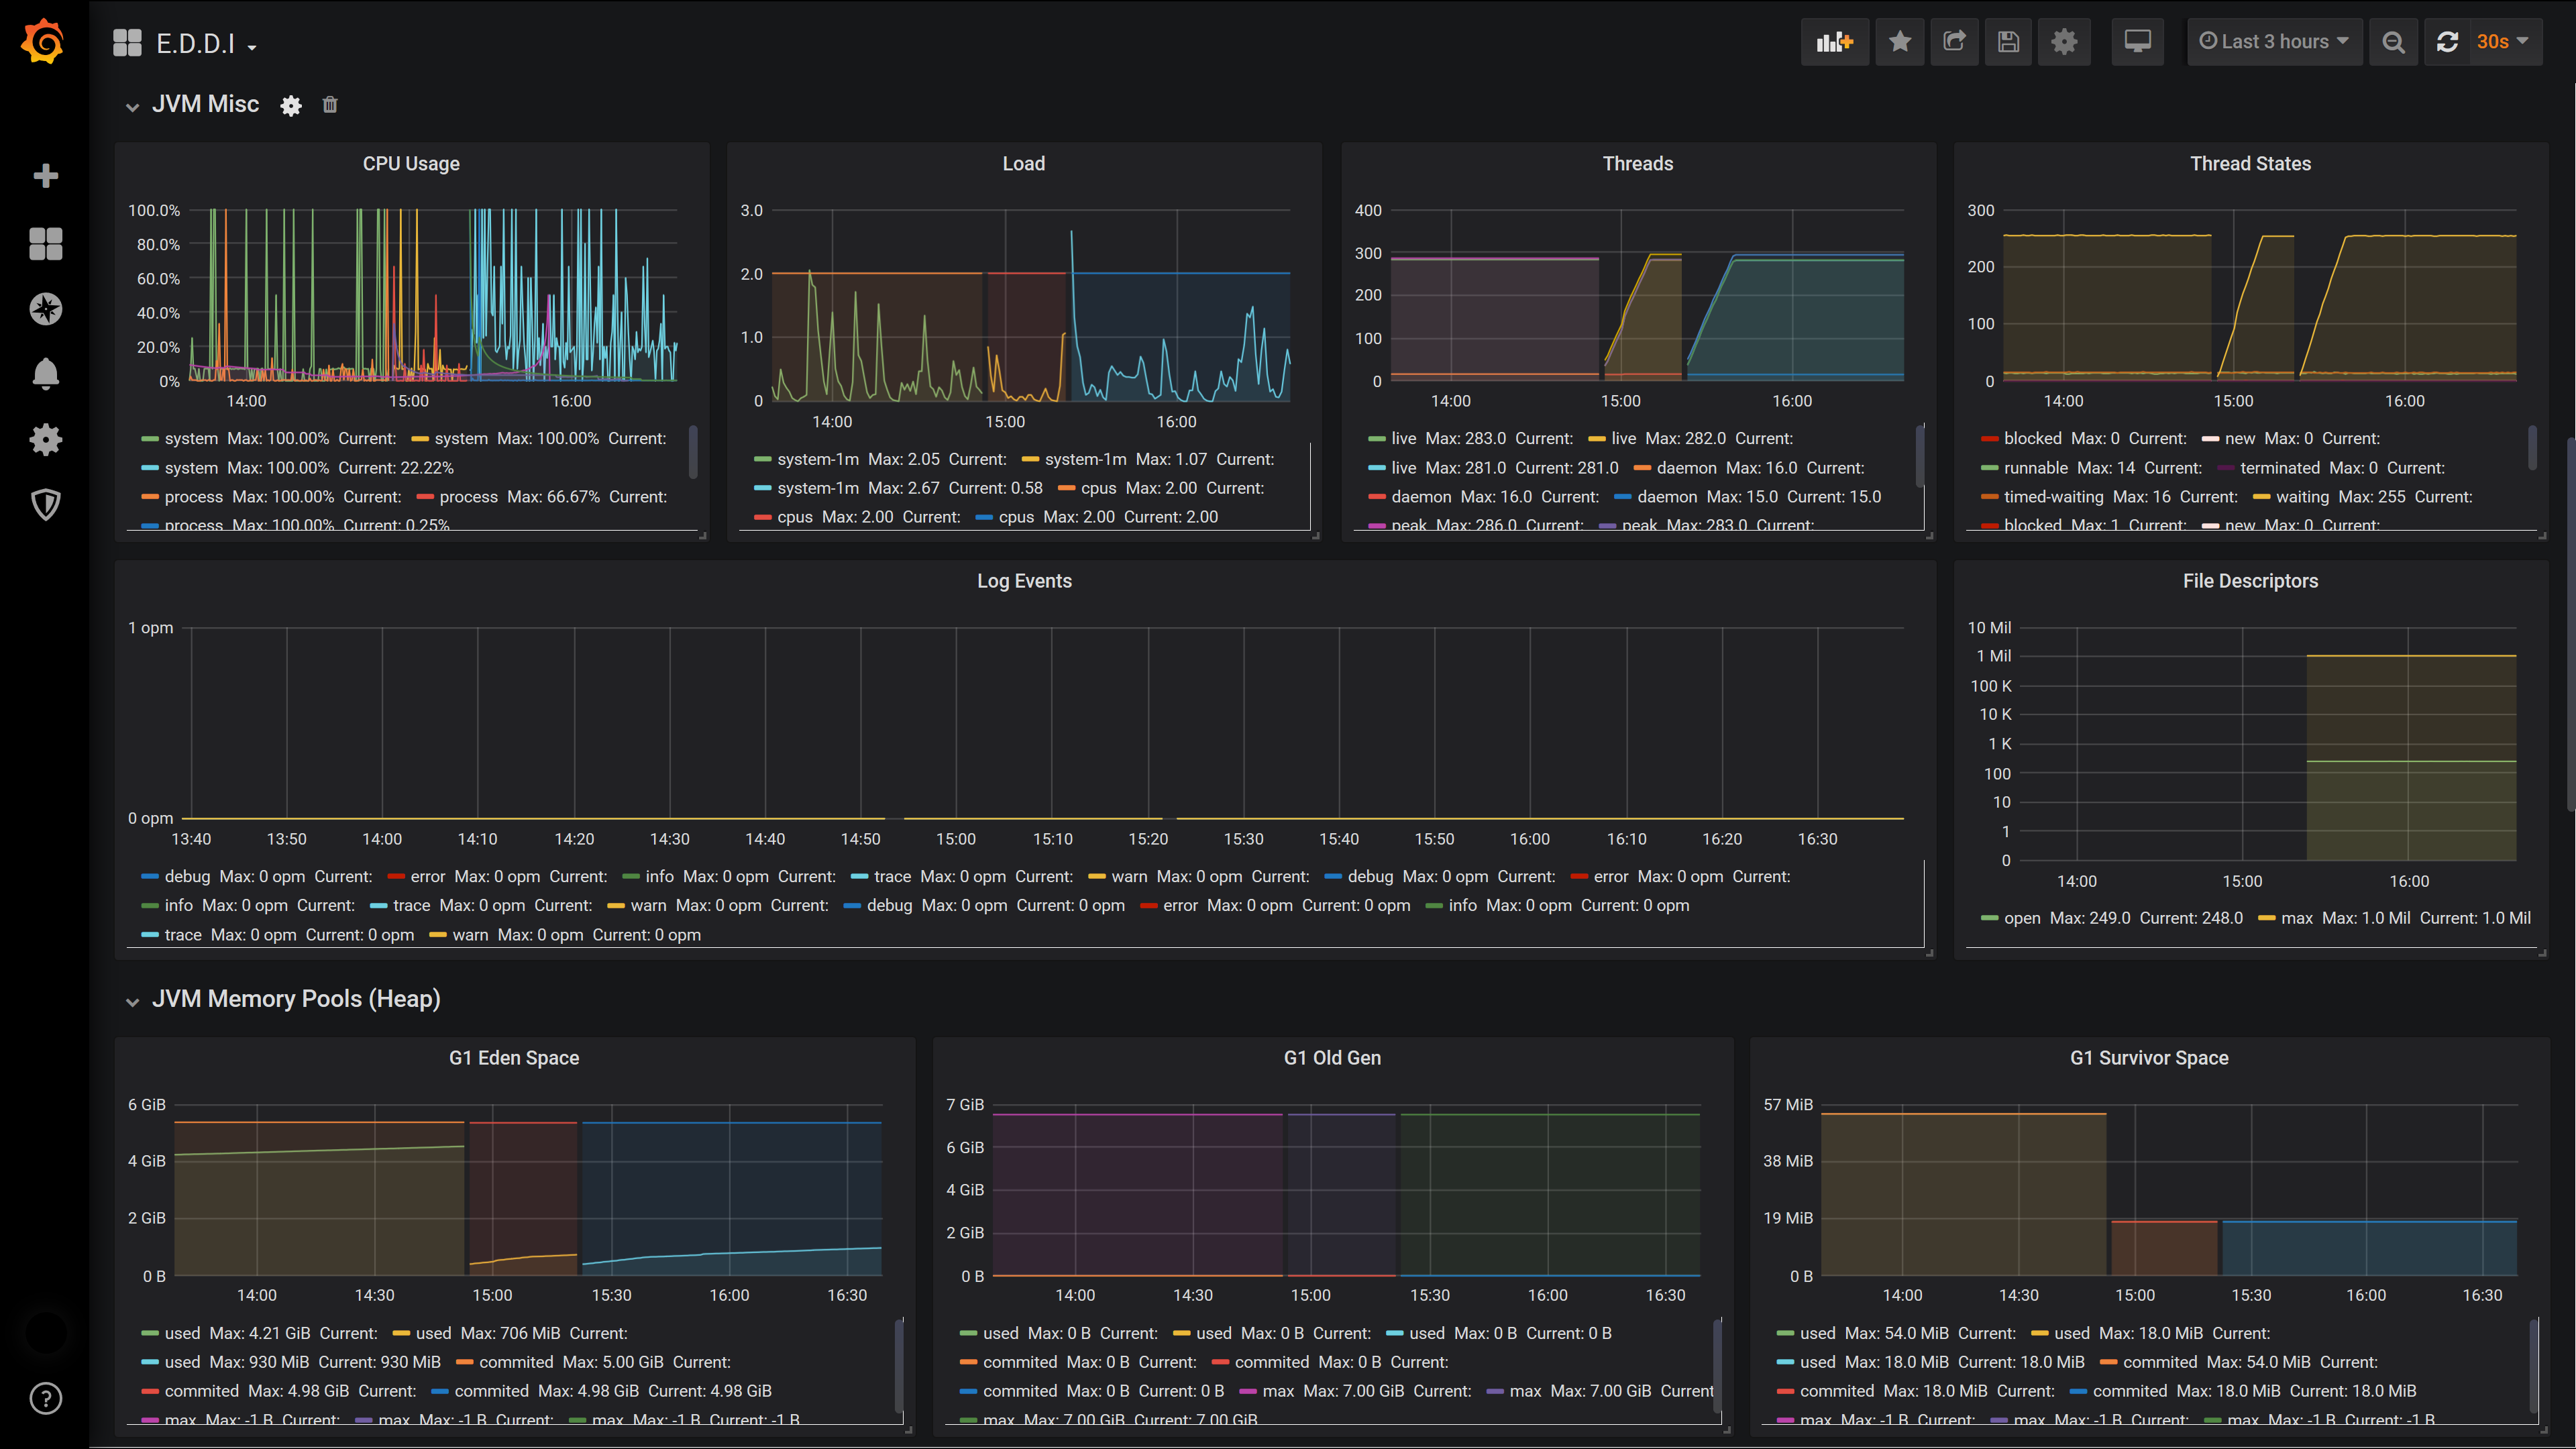Open the Last 3 hours time picker
Viewport: 2576px width, 1449px height.
2274,42
